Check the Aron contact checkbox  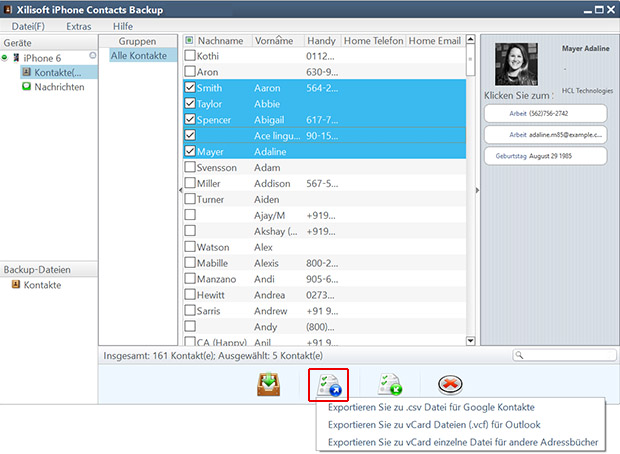pyautogui.click(x=190, y=71)
